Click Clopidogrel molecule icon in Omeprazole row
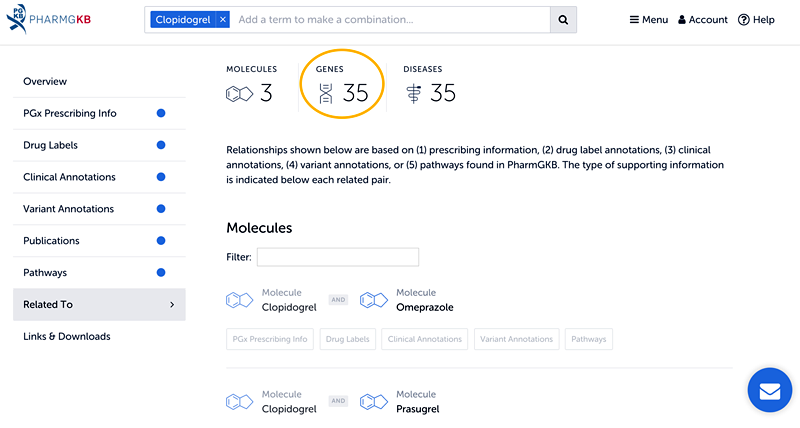Image resolution: width=800 pixels, height=428 pixels. pos(239,300)
